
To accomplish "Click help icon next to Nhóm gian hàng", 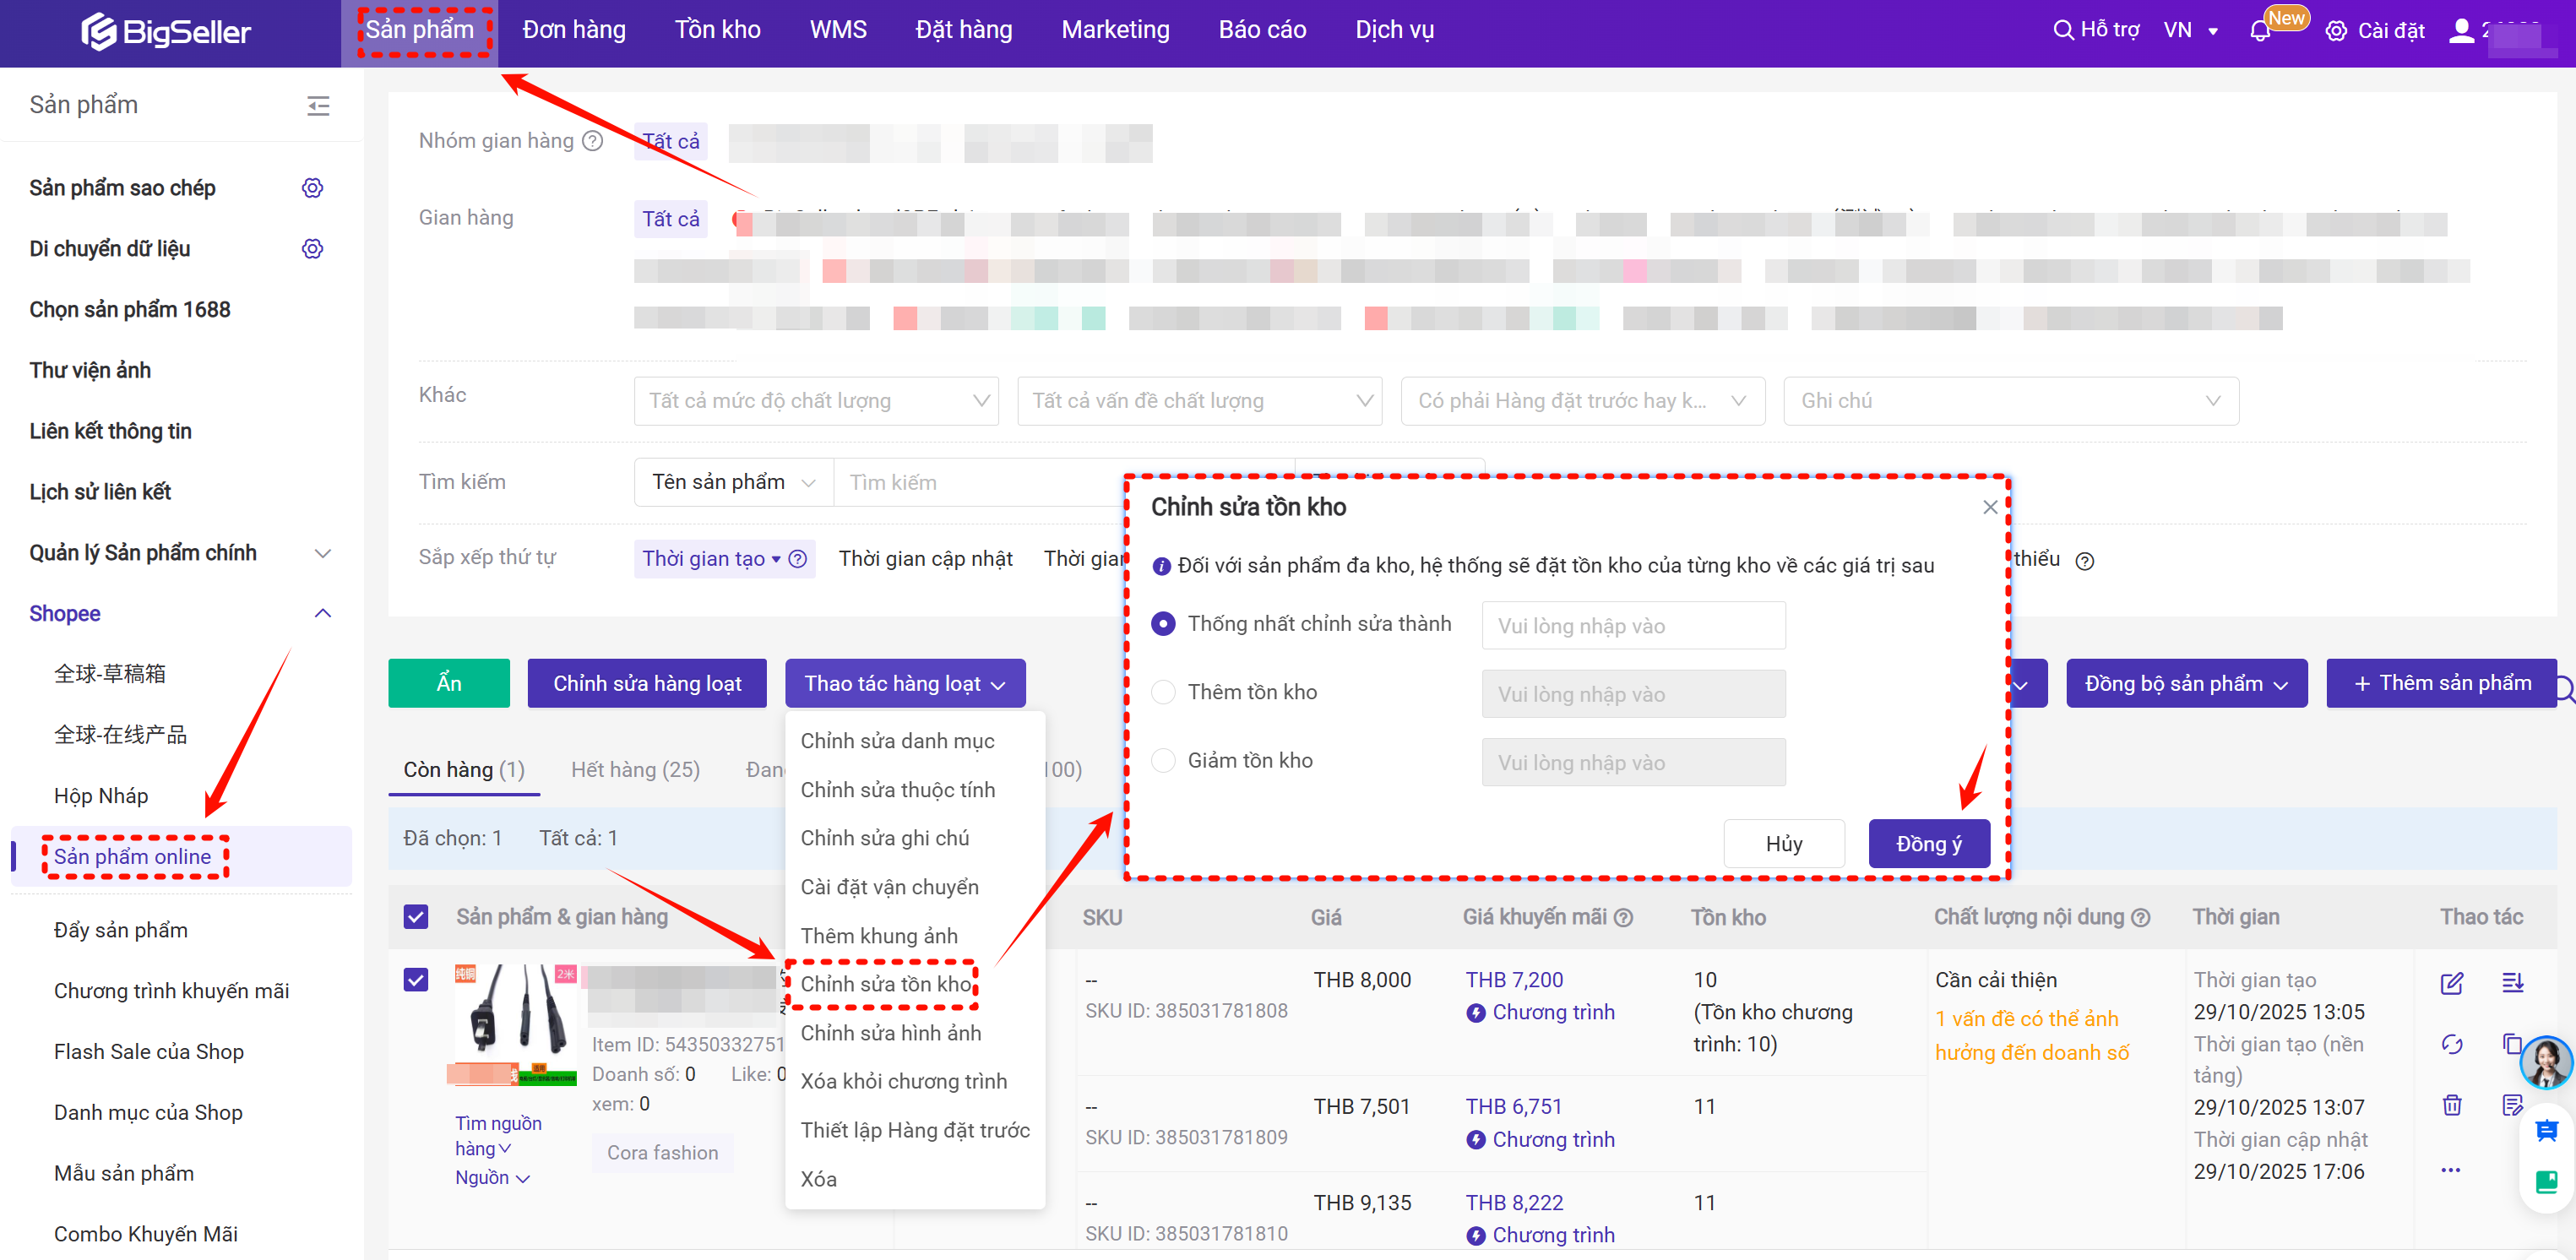I will pos(593,141).
